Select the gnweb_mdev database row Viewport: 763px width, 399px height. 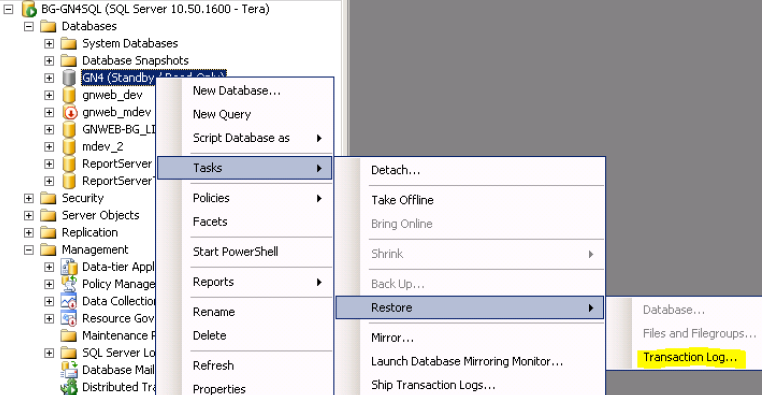tap(116, 112)
